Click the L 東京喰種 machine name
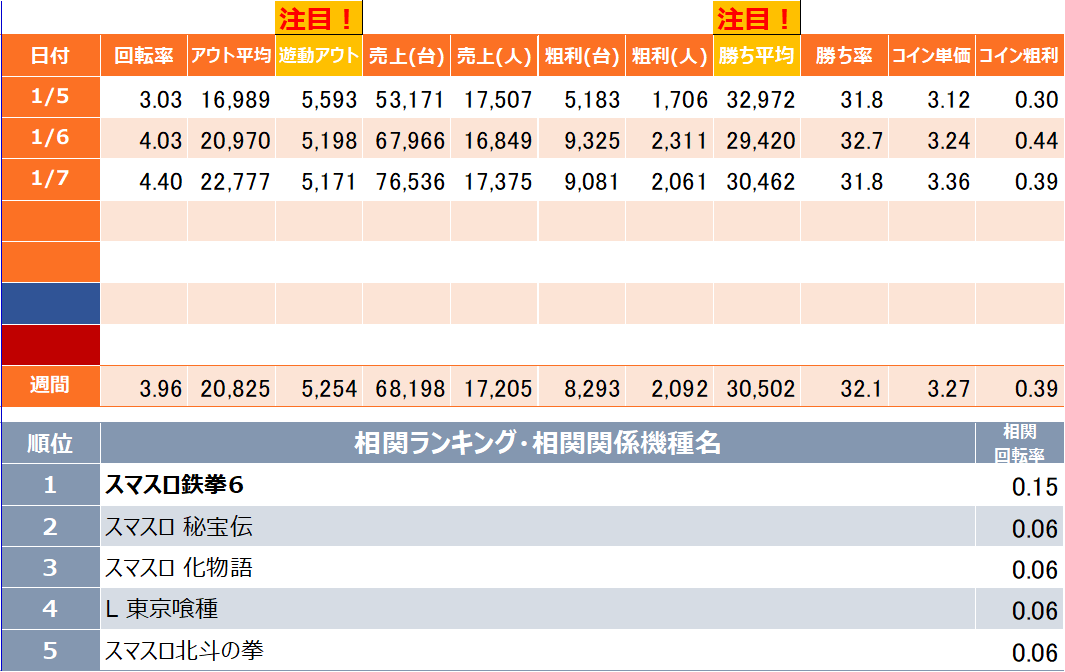The image size is (1065, 672). pos(161,609)
